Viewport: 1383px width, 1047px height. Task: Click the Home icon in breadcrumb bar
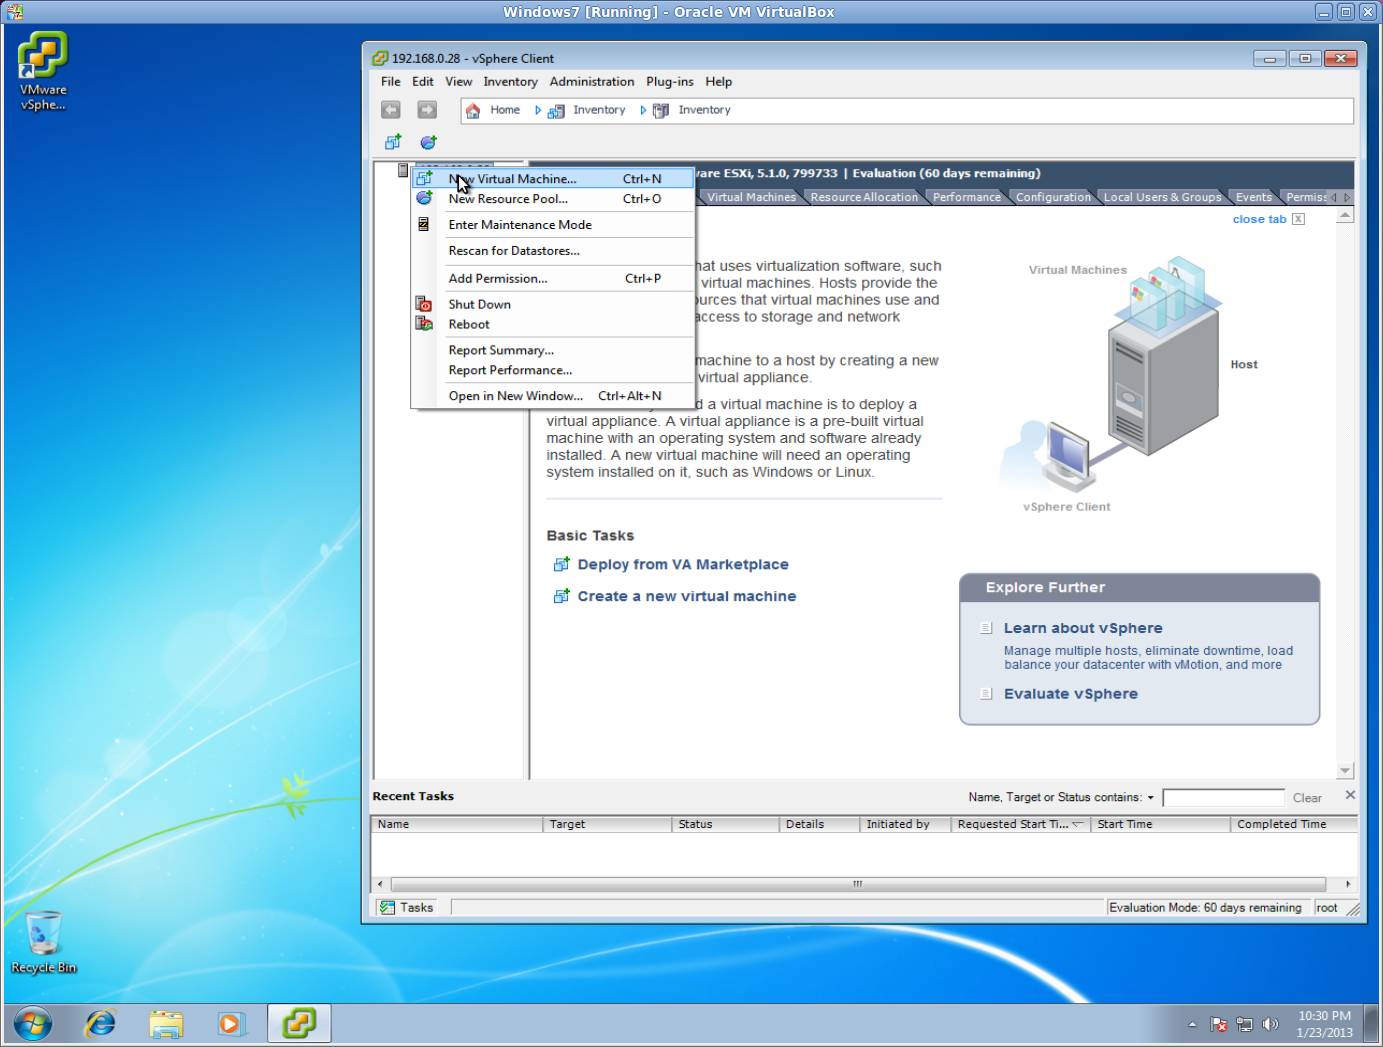473,110
